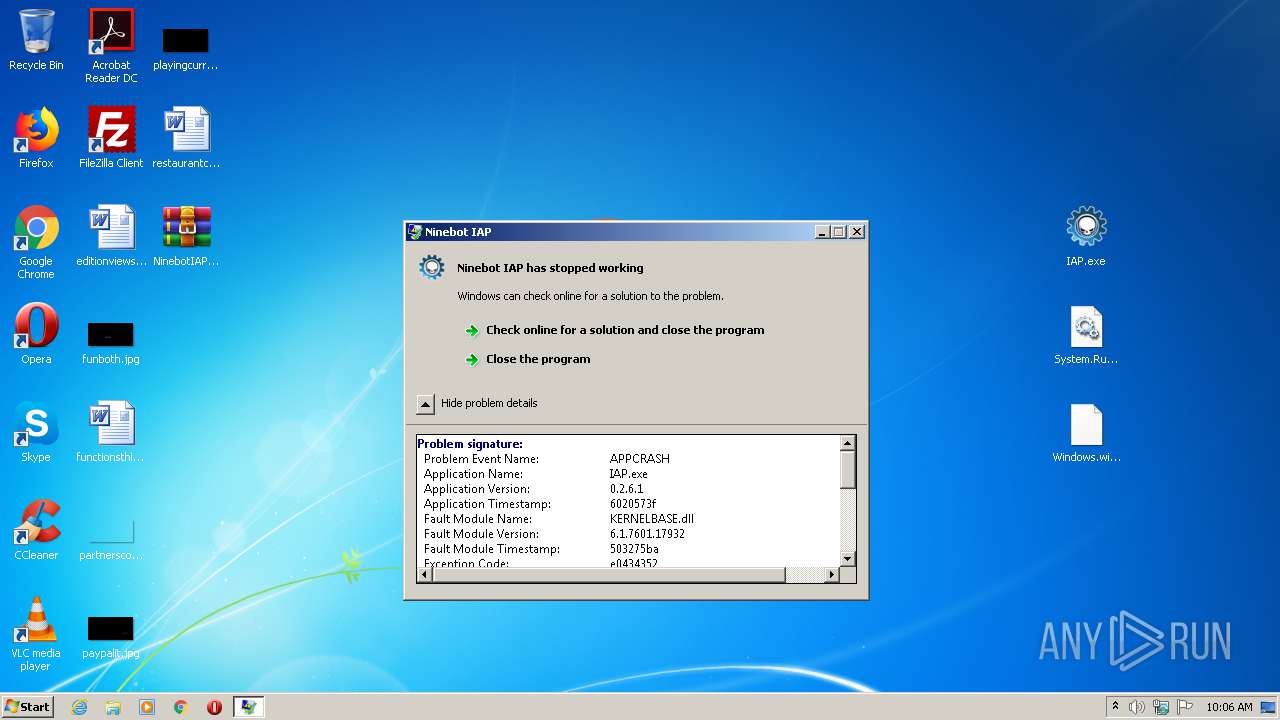
Task: Select the funboth.jpg file
Action: (111, 342)
